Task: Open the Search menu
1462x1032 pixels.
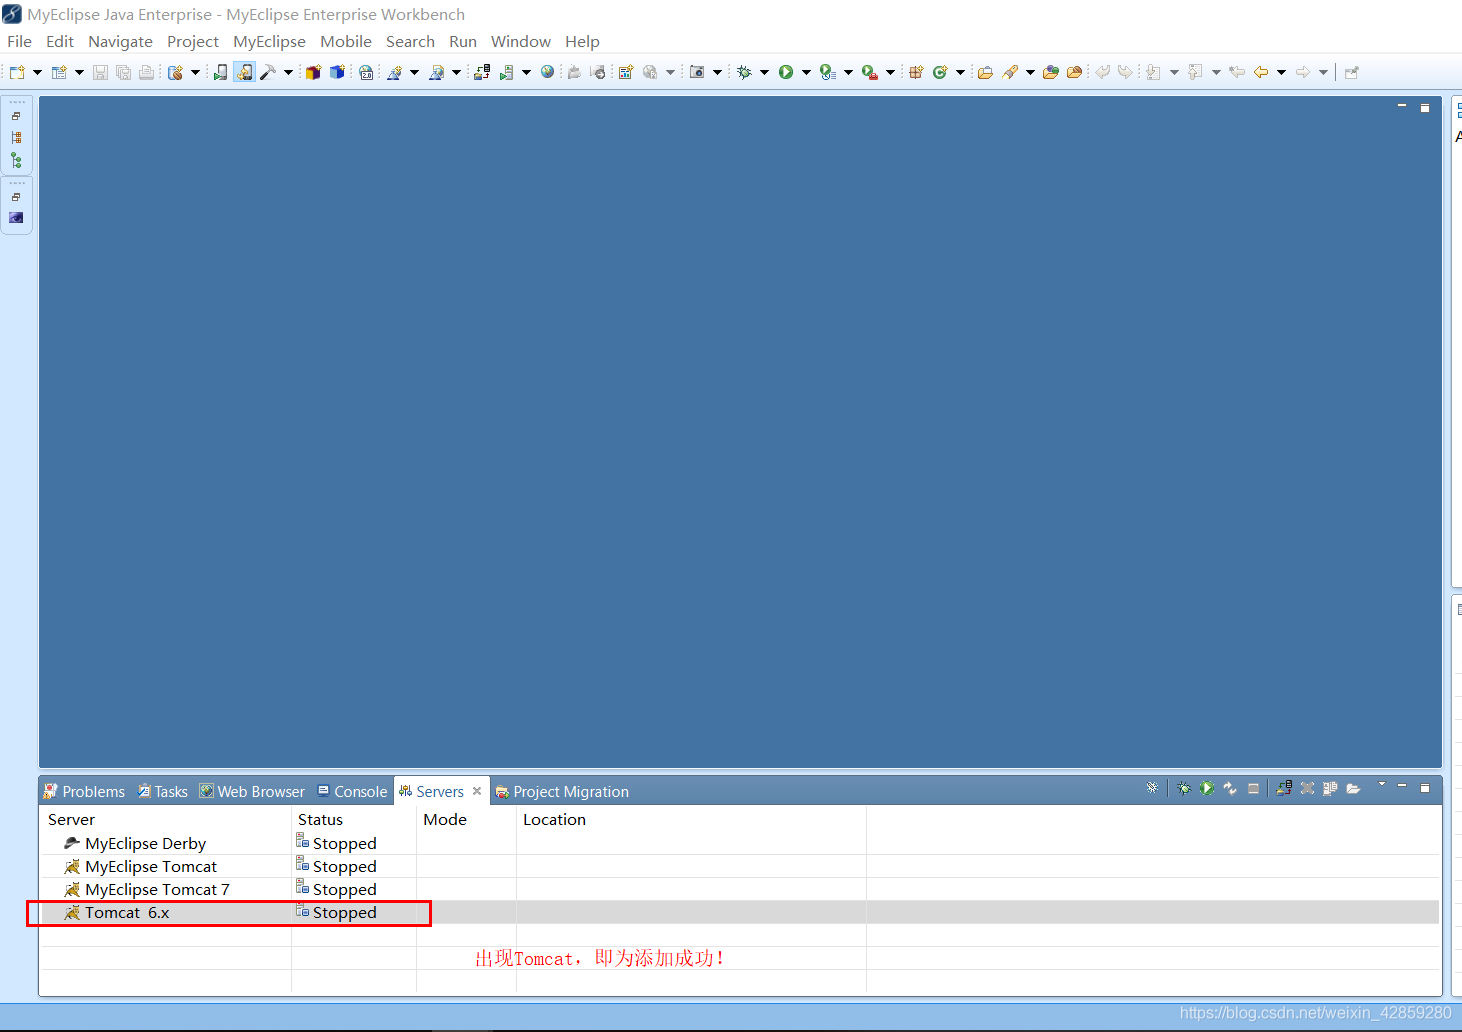Action: [x=410, y=41]
